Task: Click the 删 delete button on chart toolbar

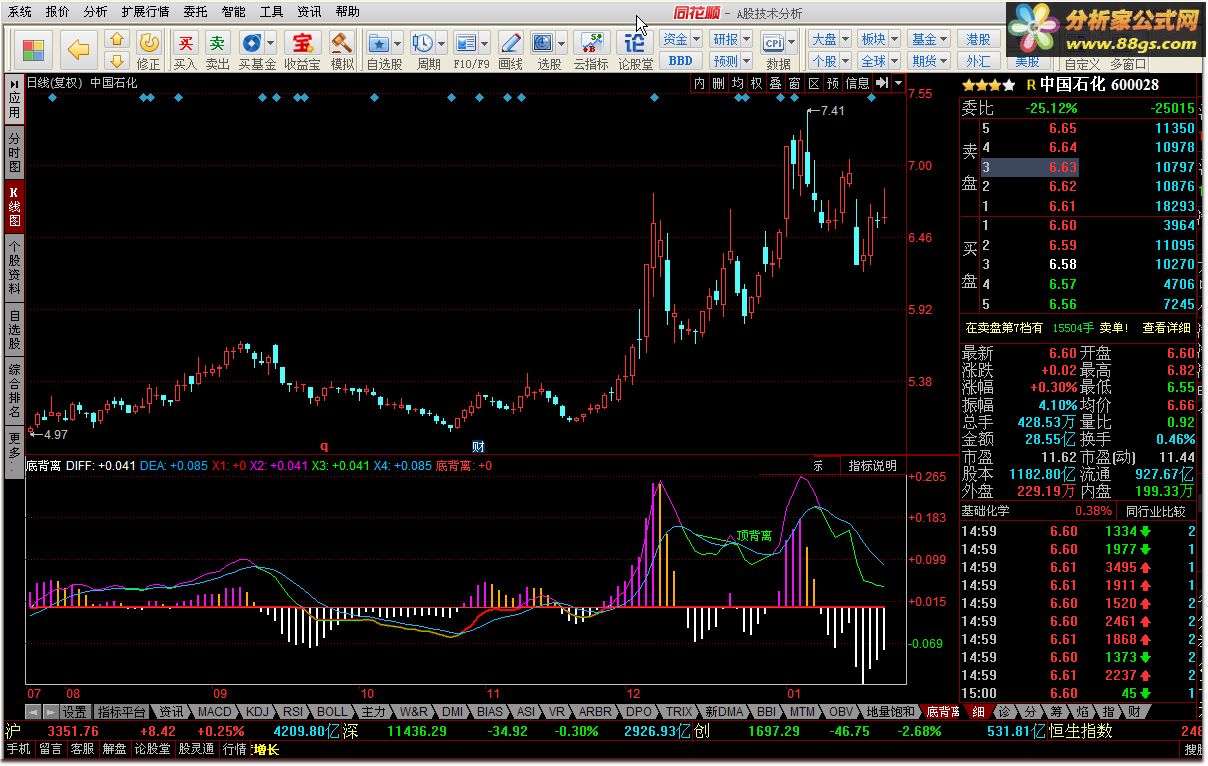Action: pos(718,83)
